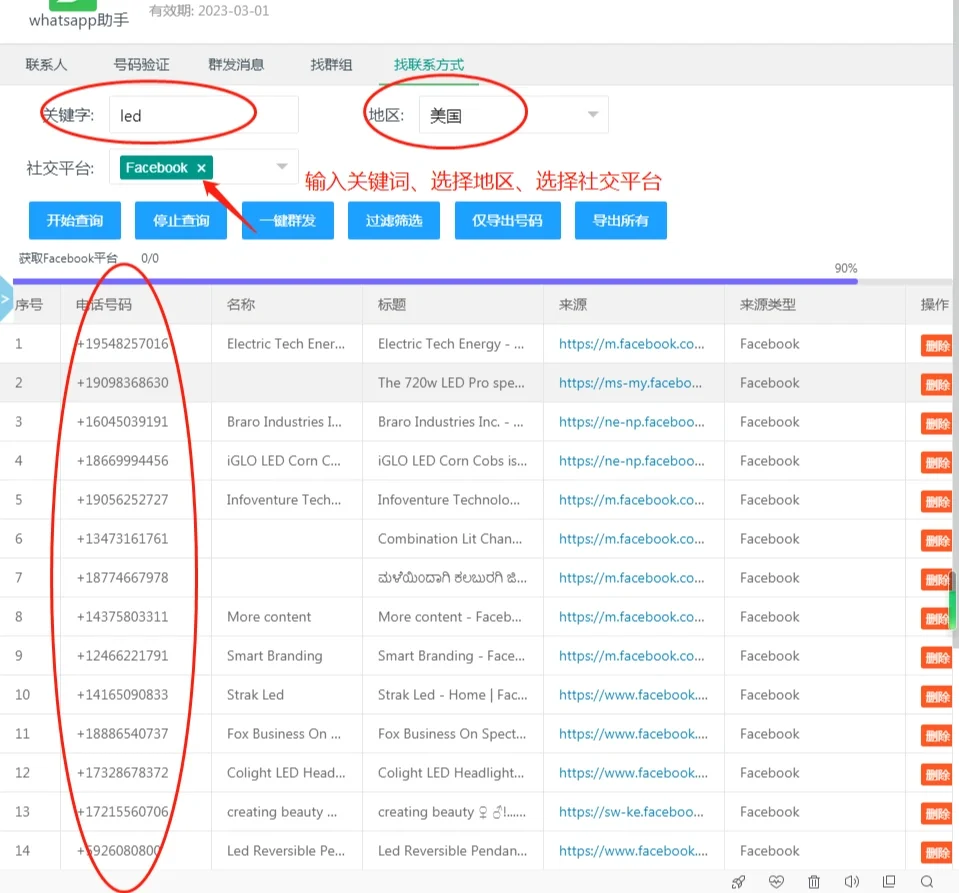959x893 pixels.
Task: Click the 标题 column header
Action: click(392, 305)
